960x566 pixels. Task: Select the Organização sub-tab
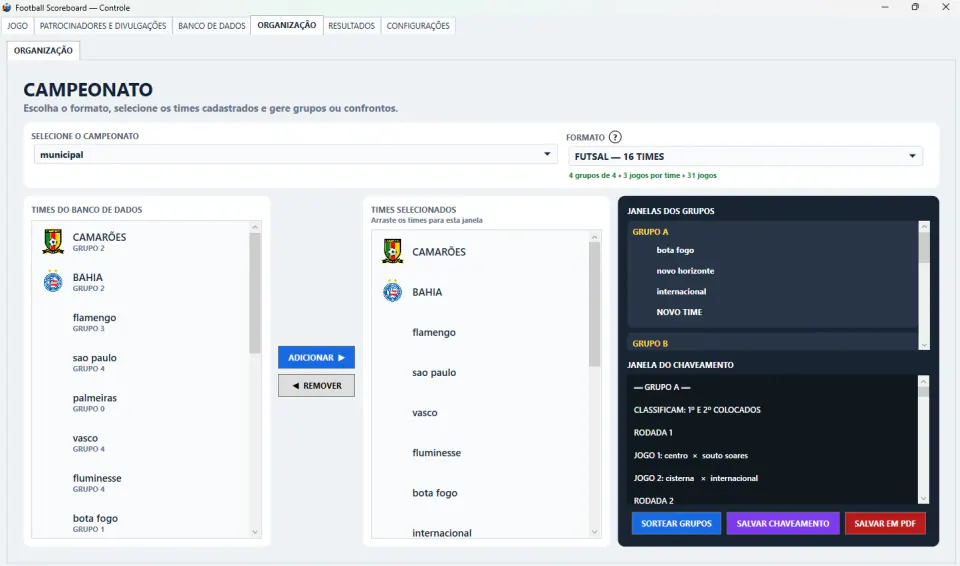coord(43,50)
